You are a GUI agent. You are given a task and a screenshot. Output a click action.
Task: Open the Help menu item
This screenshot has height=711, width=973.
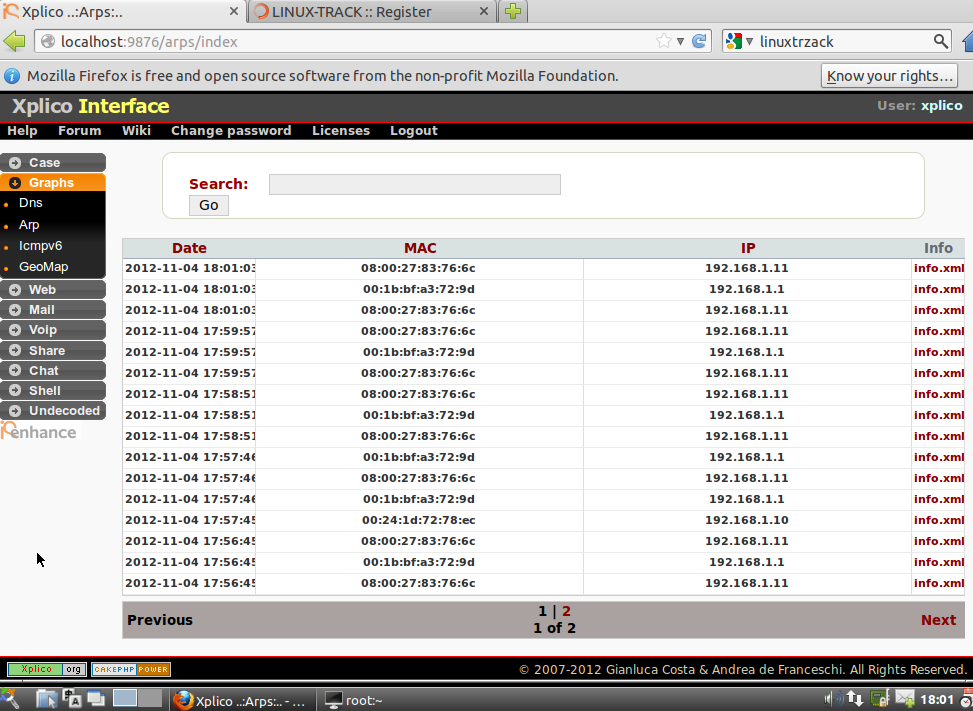coord(22,131)
